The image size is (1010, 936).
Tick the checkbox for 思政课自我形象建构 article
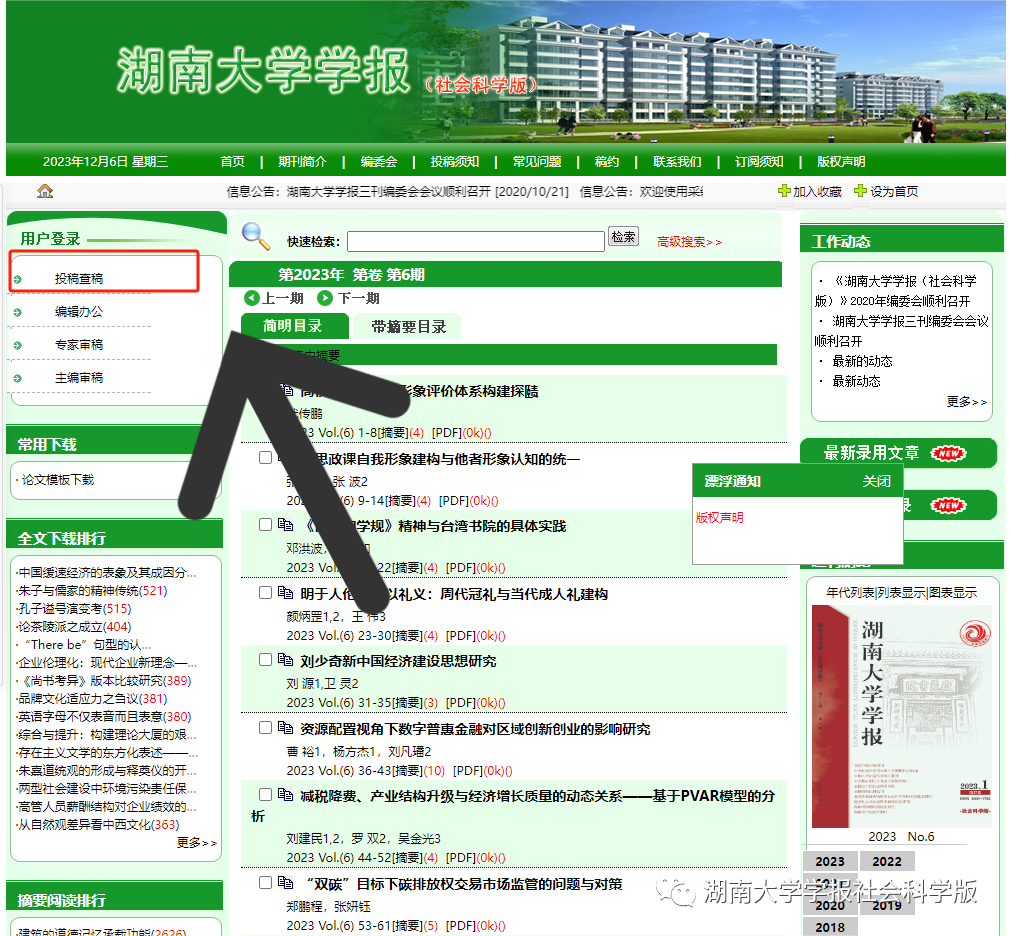265,458
